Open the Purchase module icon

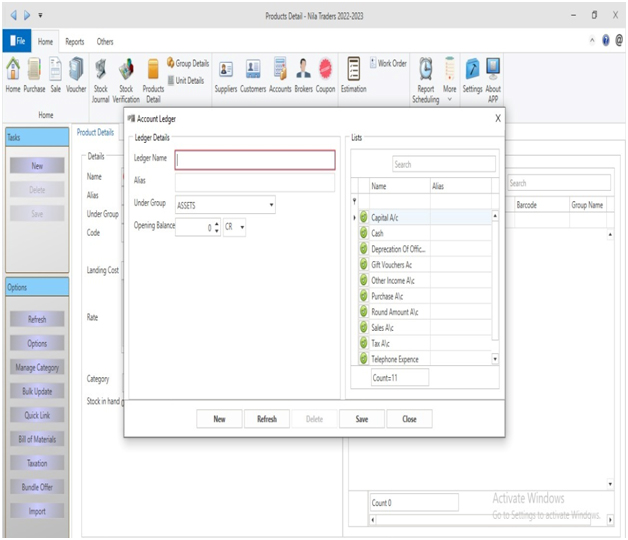pyautogui.click(x=34, y=75)
